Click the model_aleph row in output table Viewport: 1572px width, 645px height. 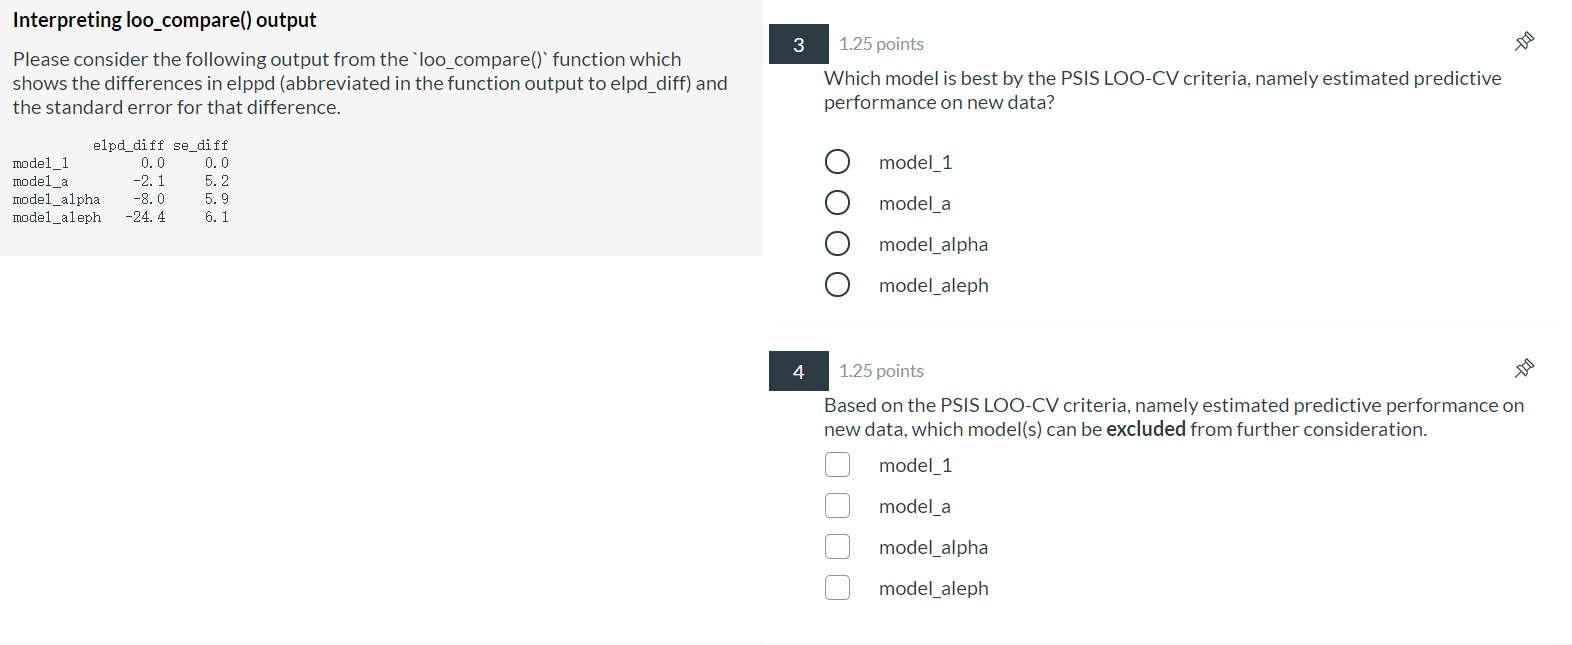(121, 217)
